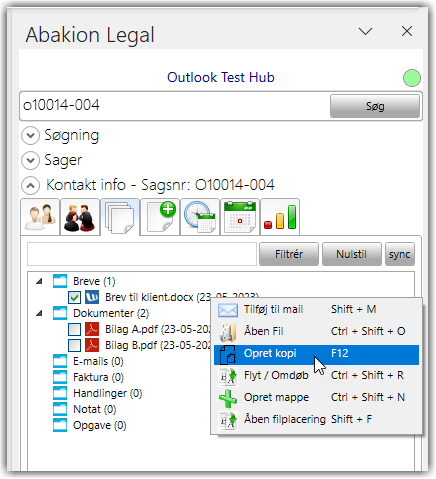Collapse the Breve folder tree node
The height and width of the screenshot is (479, 436).
pos(40,281)
